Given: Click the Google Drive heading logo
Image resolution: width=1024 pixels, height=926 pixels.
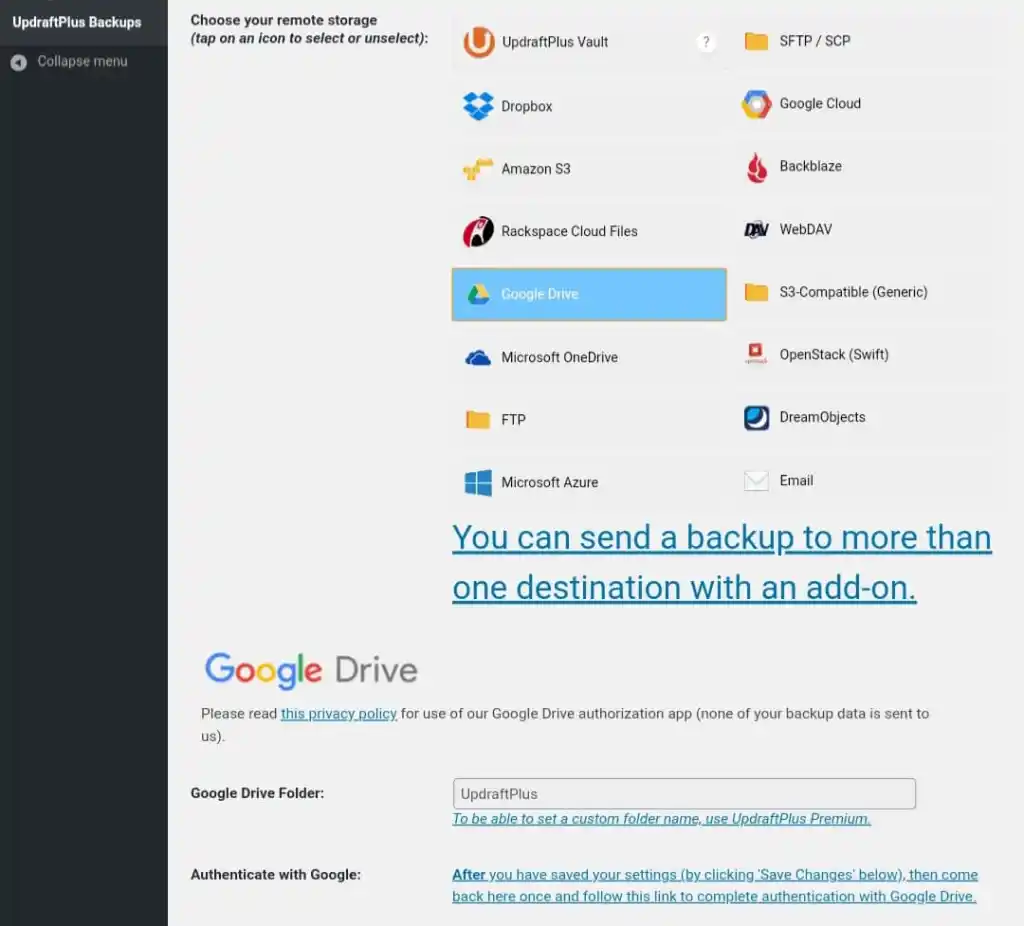Looking at the screenshot, I should 311,670.
